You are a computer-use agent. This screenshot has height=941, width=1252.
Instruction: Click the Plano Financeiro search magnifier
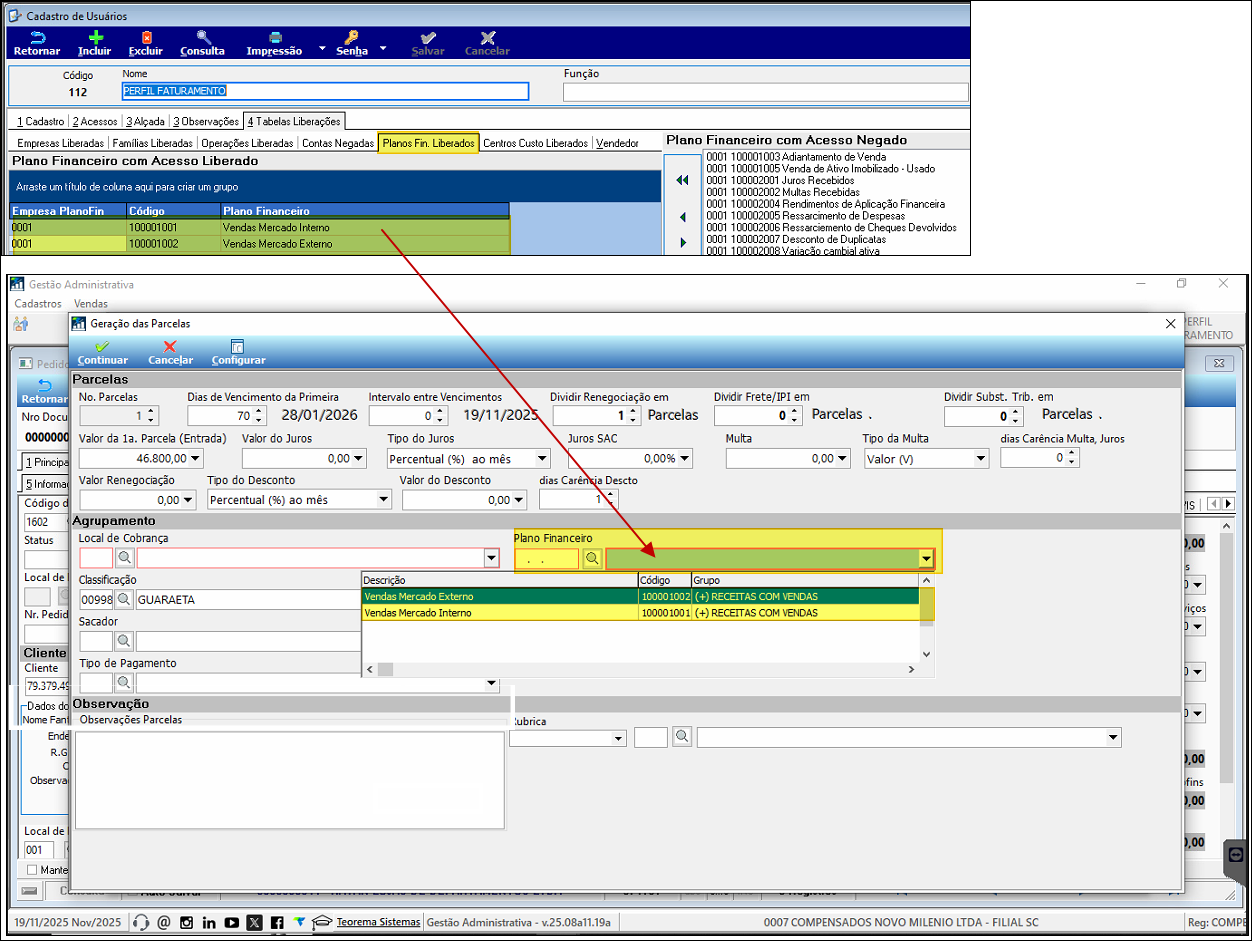point(592,559)
